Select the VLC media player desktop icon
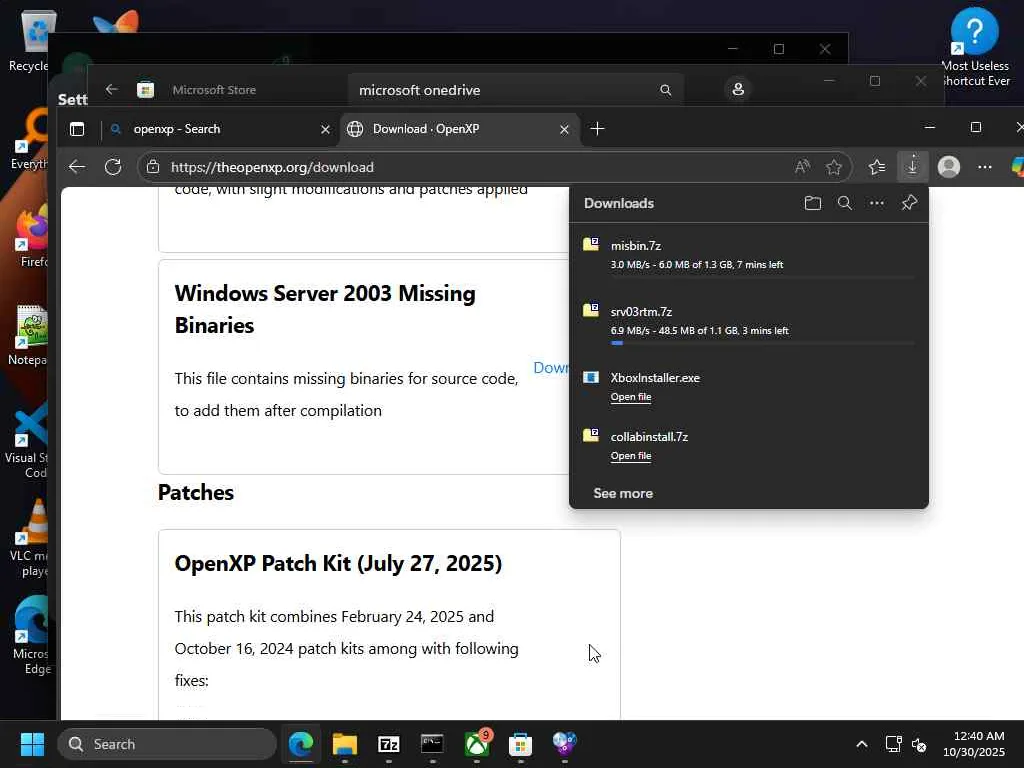Image resolution: width=1024 pixels, height=768 pixels. [29, 538]
